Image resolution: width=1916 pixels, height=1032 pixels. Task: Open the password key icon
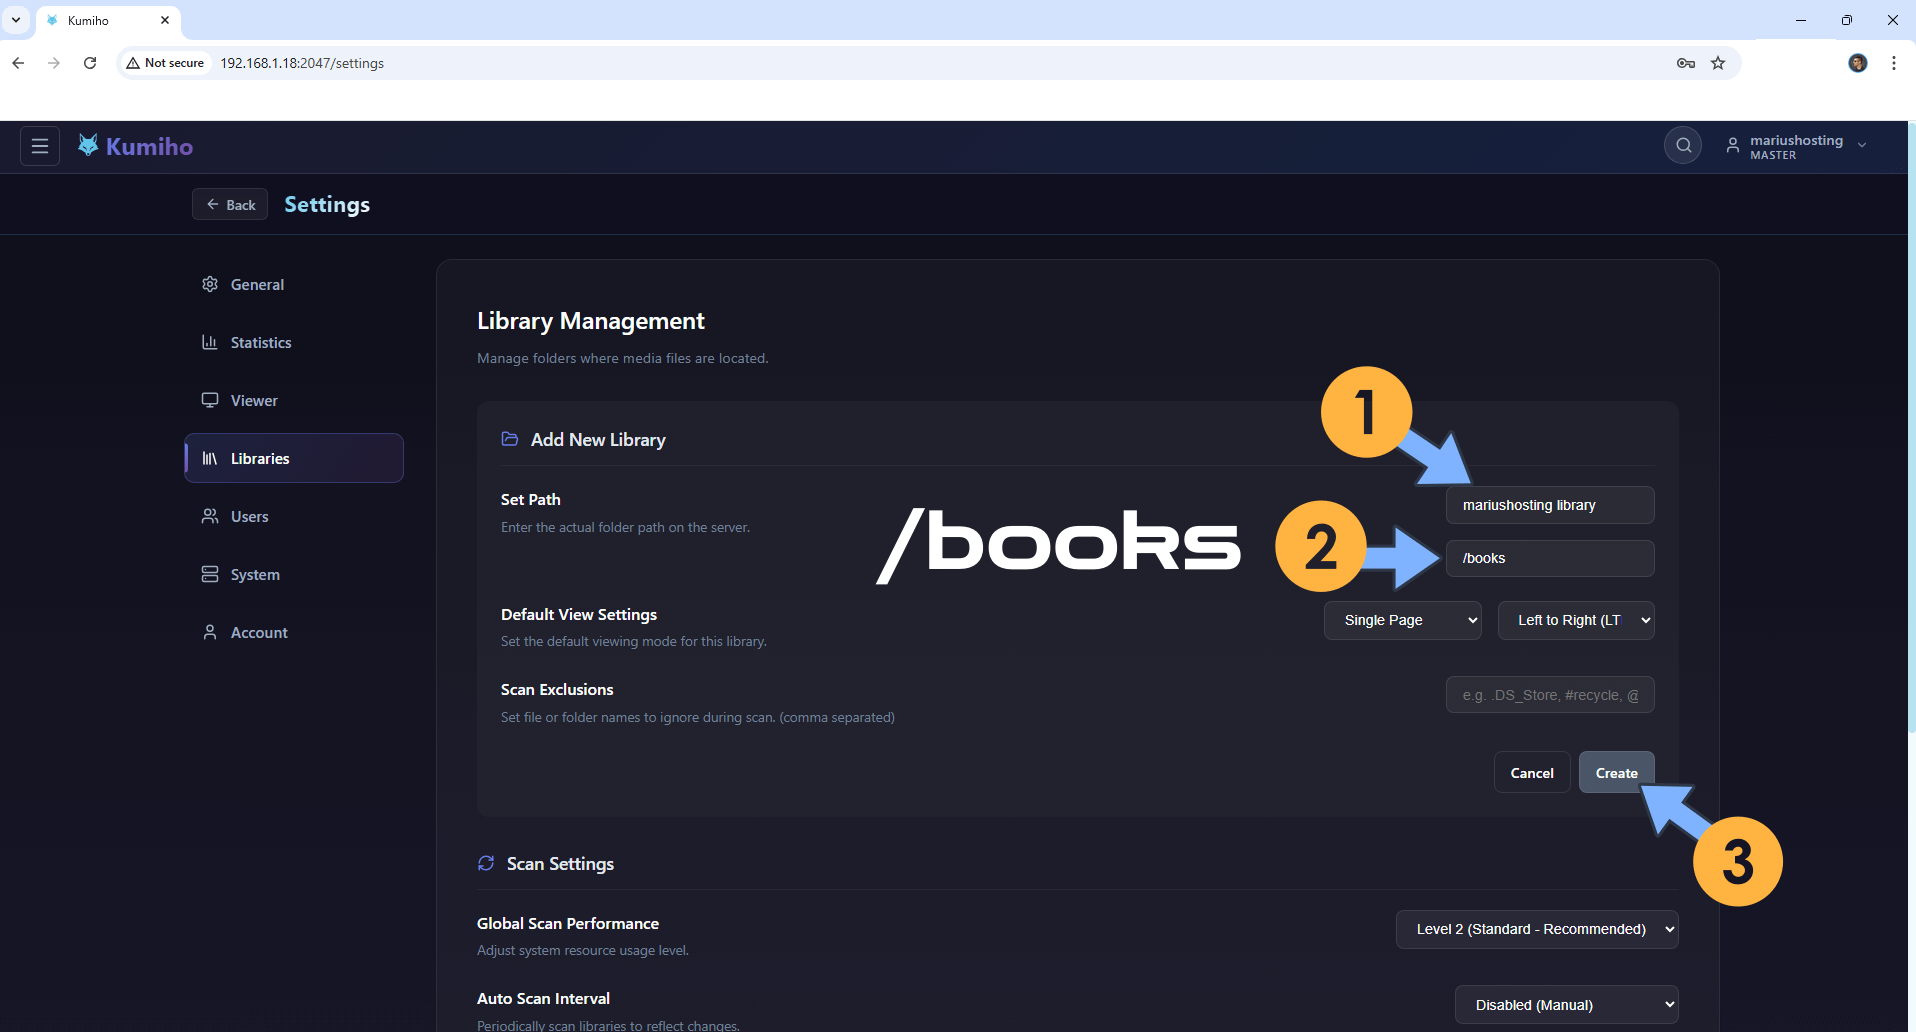tap(1686, 63)
